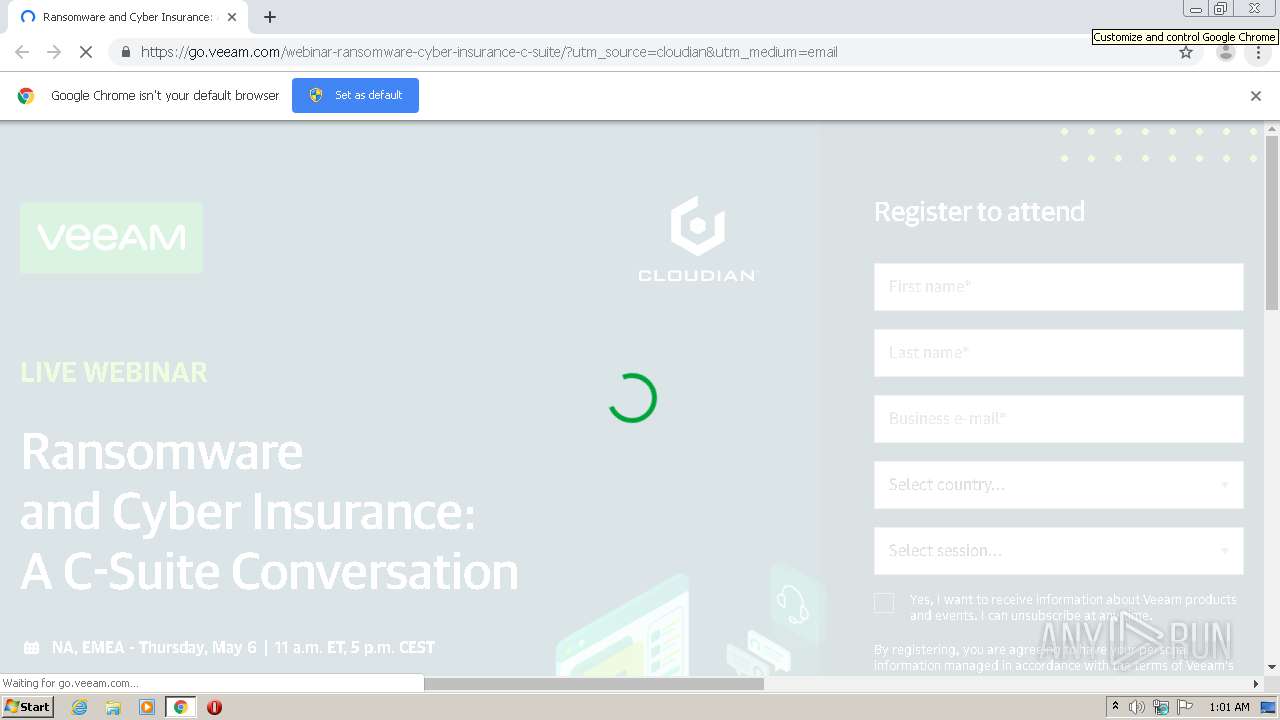Click the Business e-mail field

click(x=1058, y=419)
